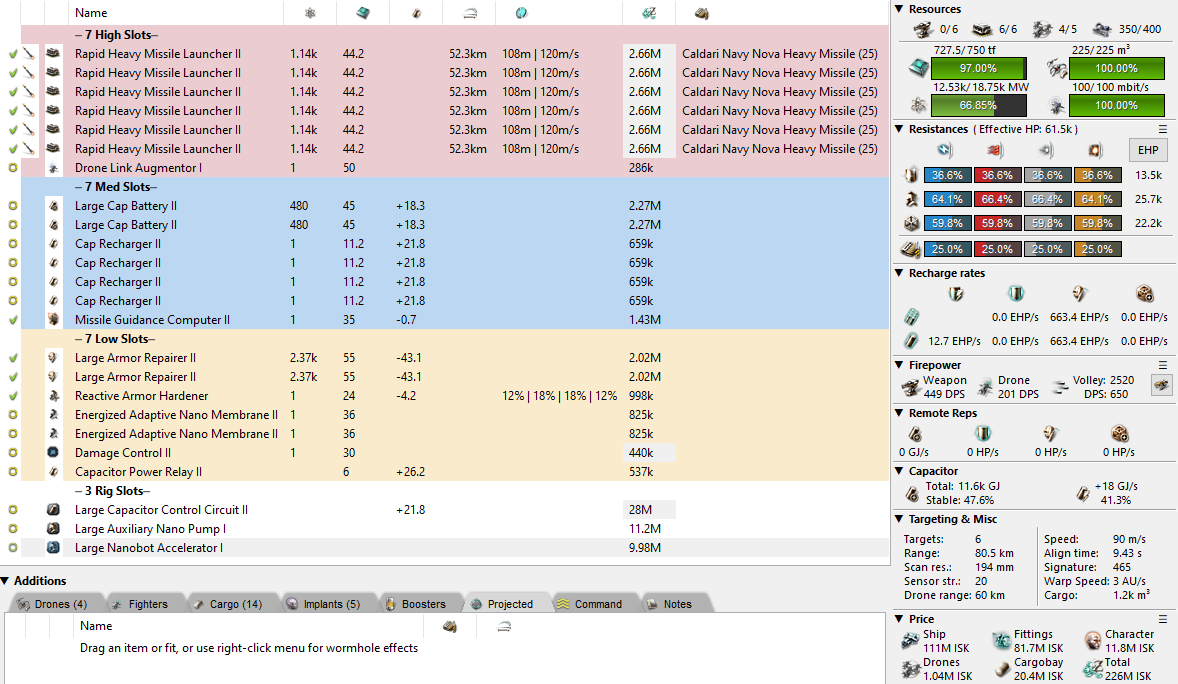This screenshot has height=684, width=1178.
Task: Toggle Missile Guidance Computer II active state
Action: coord(13,320)
